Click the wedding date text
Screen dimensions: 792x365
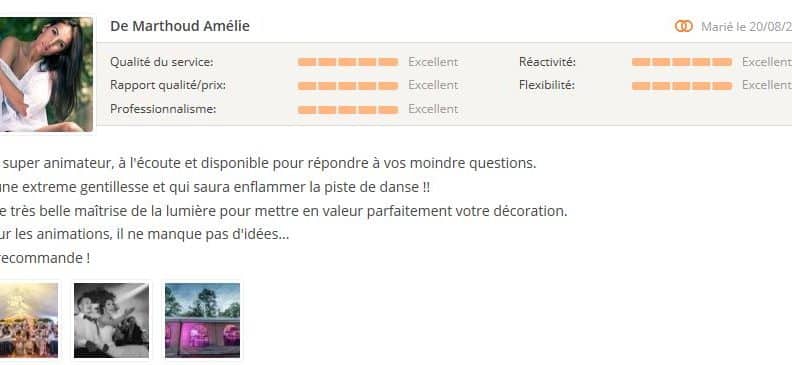[746, 27]
